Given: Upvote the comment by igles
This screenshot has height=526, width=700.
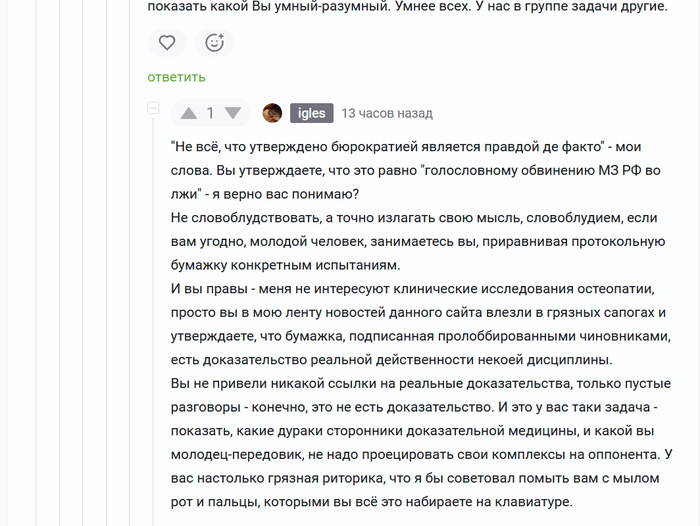Looking at the screenshot, I should coord(188,113).
